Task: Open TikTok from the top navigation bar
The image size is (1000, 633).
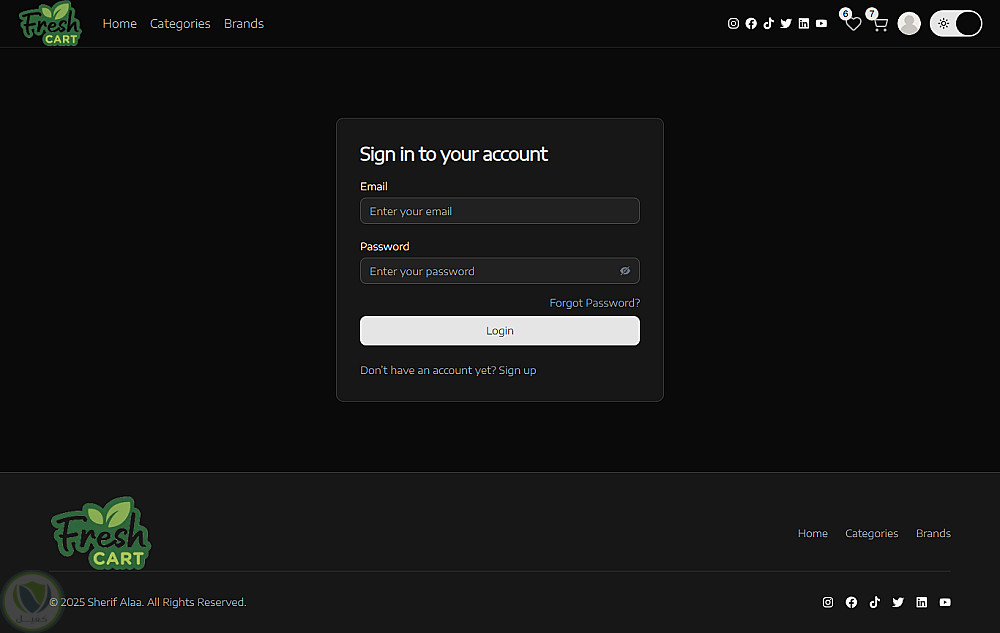Action: (768, 24)
